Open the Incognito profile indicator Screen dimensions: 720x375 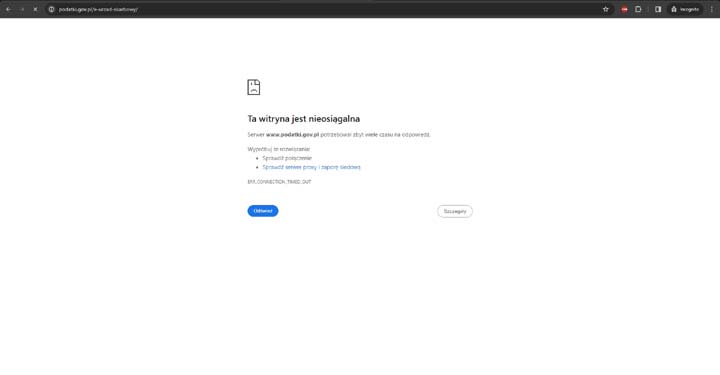[685, 9]
